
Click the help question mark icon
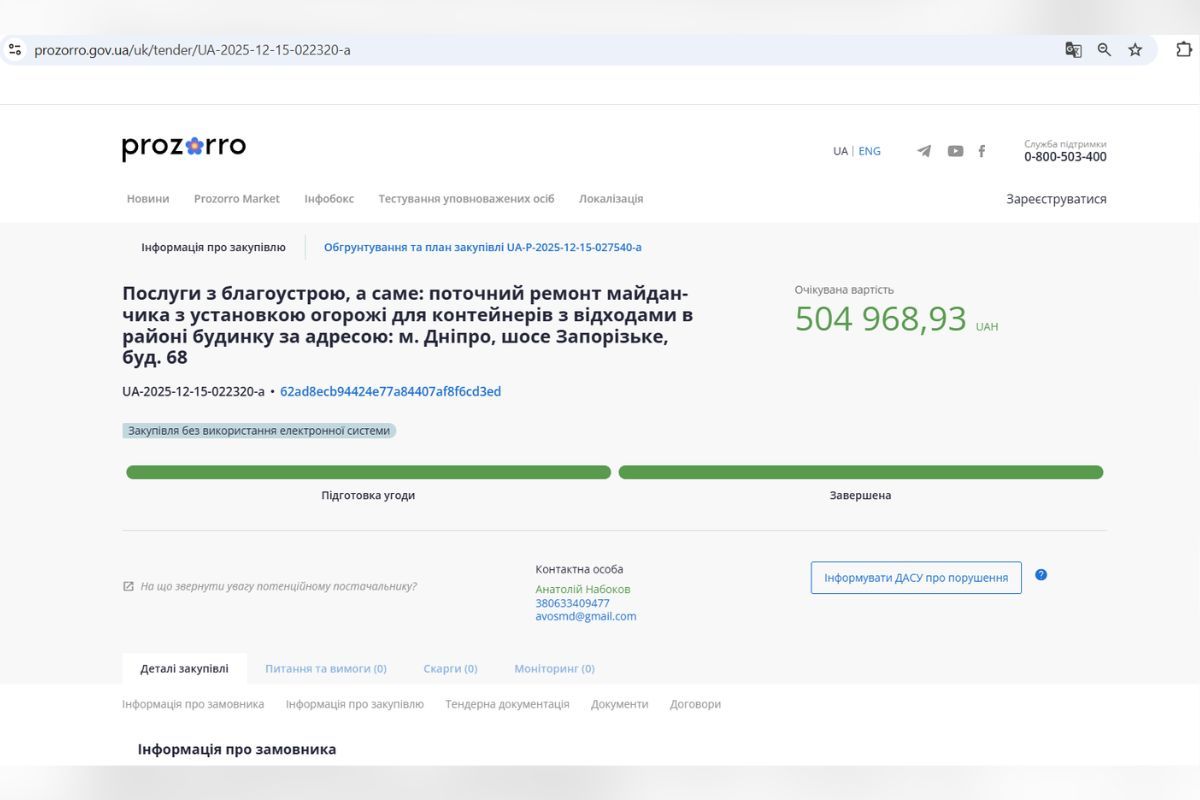coord(1042,573)
